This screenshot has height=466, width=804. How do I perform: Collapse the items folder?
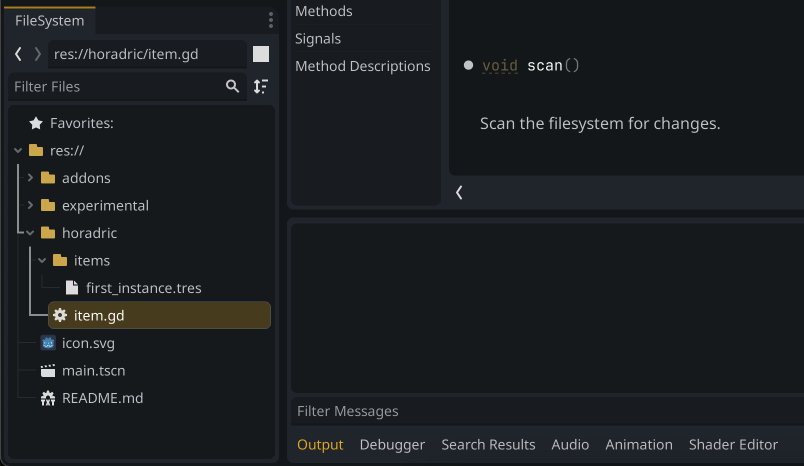[42, 260]
